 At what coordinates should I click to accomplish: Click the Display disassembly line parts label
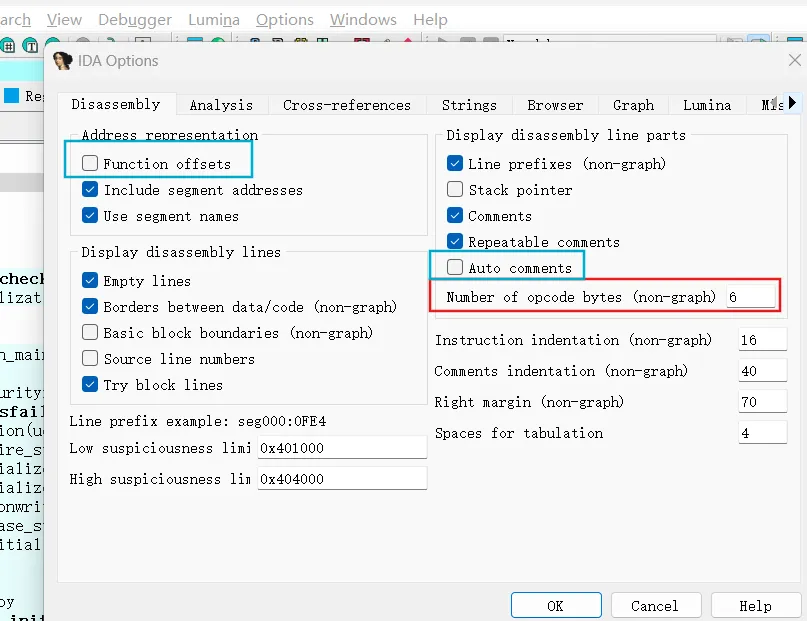pyautogui.click(x=566, y=135)
